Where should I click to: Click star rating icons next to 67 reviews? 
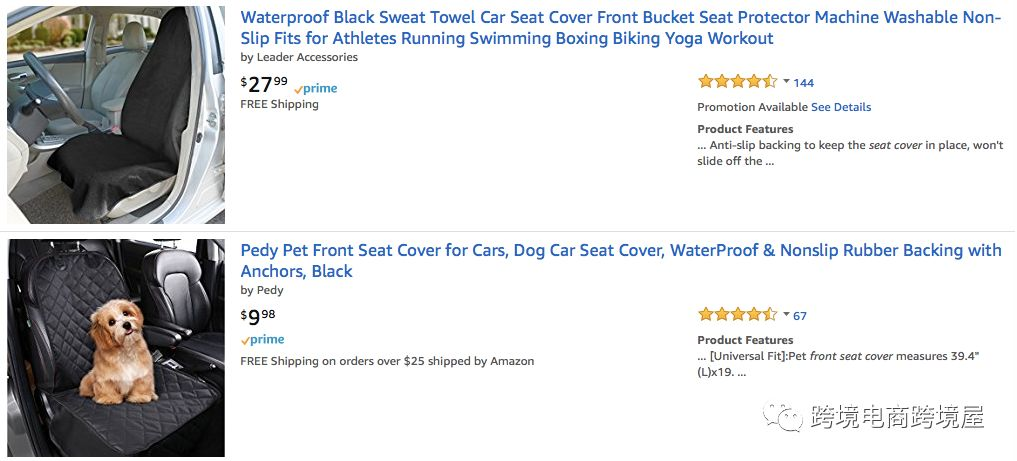[737, 315]
